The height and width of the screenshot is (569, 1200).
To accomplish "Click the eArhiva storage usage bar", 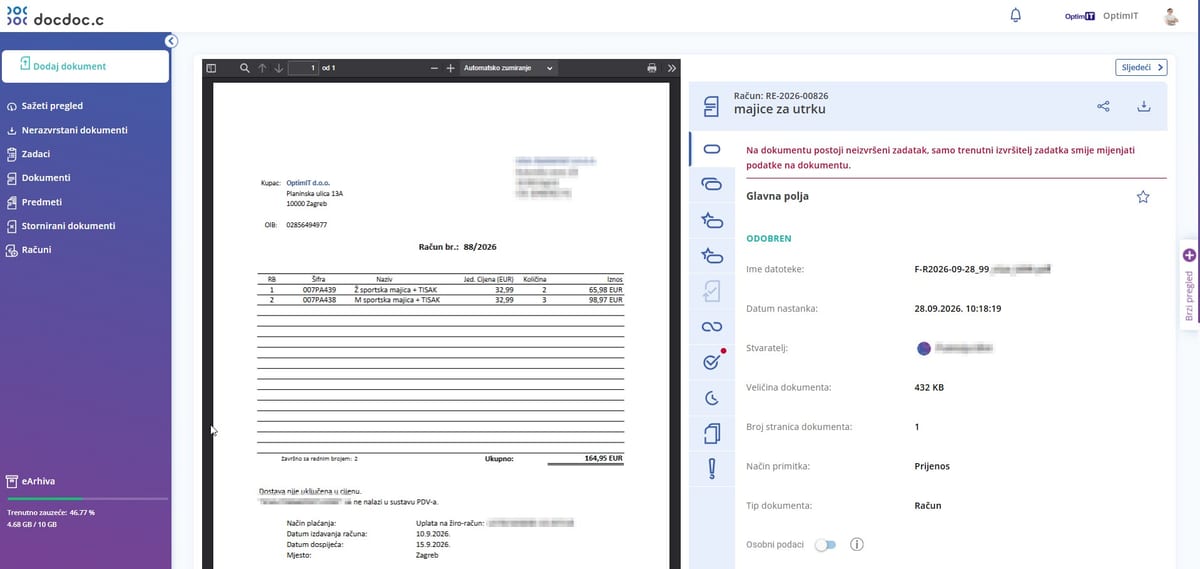I will [86, 499].
